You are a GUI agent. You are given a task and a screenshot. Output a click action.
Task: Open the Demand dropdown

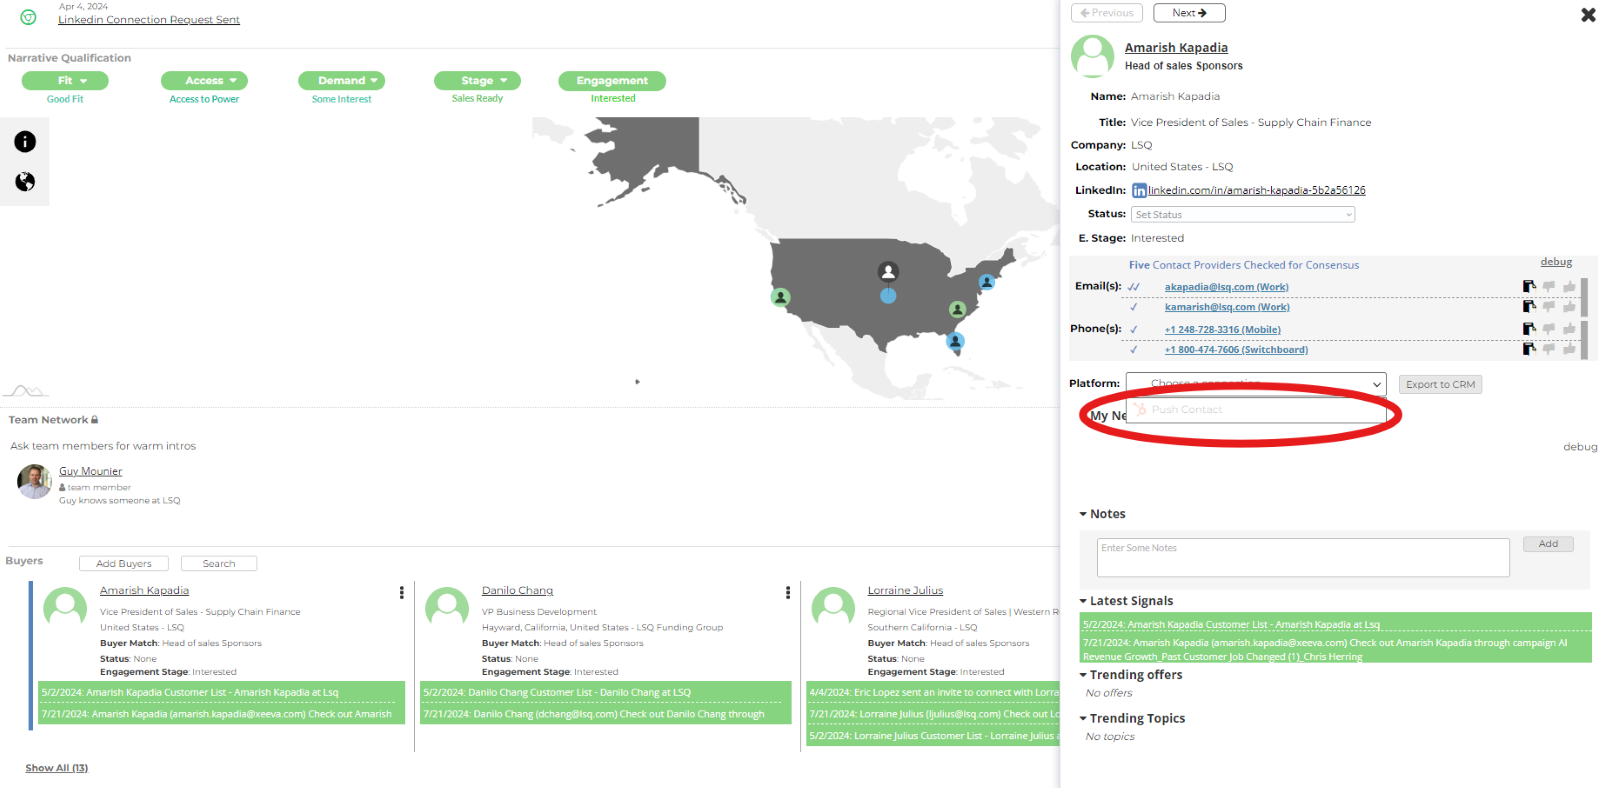tap(341, 81)
